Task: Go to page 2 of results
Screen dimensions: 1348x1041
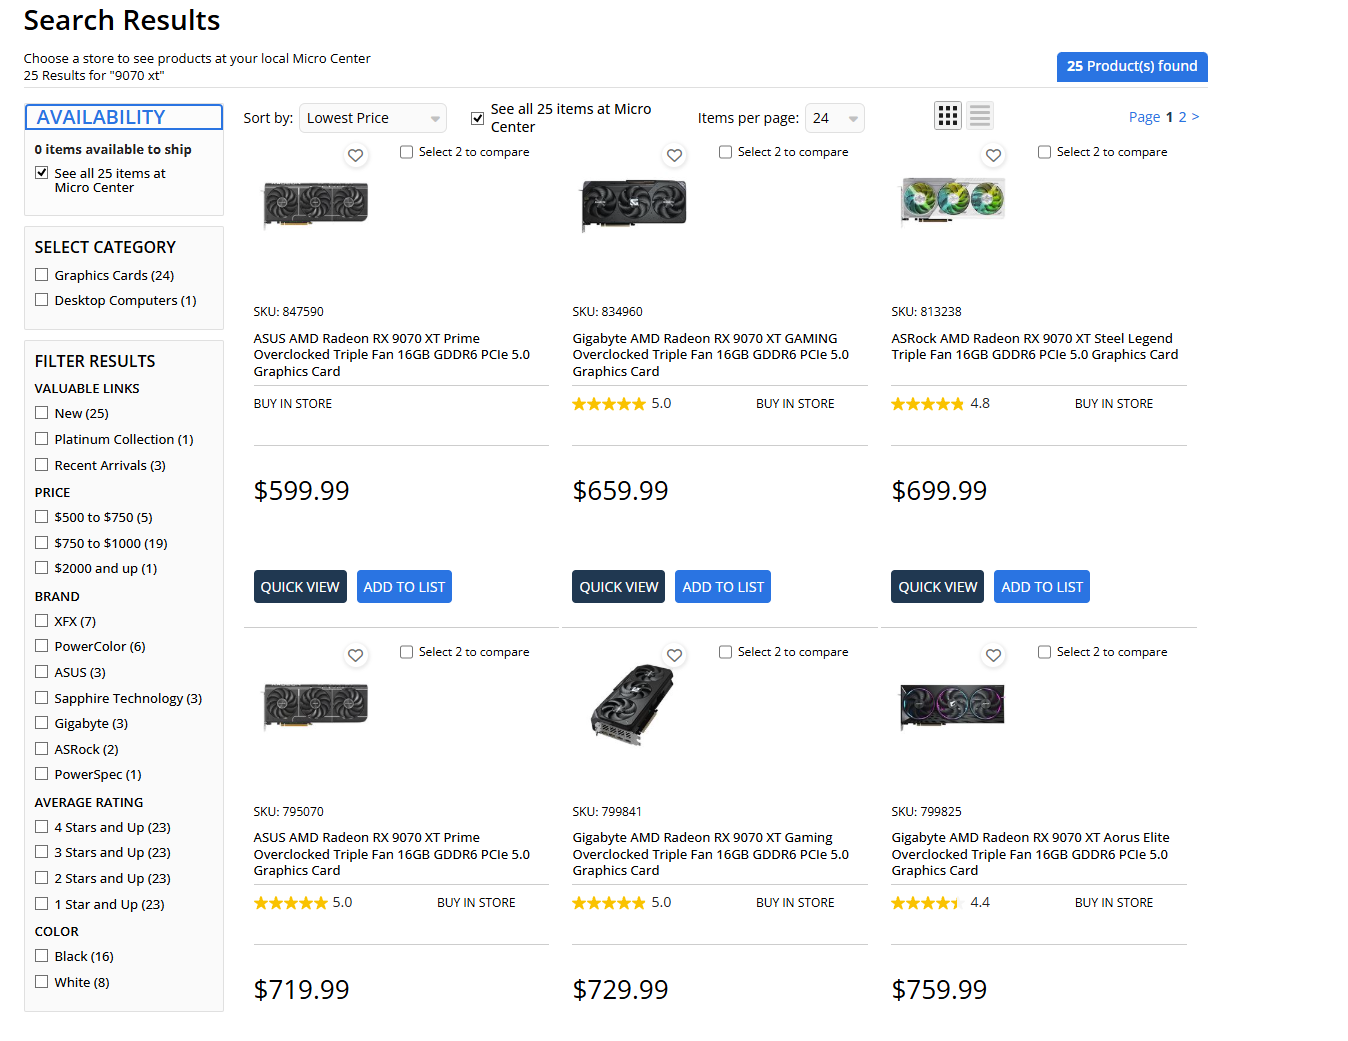Action: coord(1182,117)
